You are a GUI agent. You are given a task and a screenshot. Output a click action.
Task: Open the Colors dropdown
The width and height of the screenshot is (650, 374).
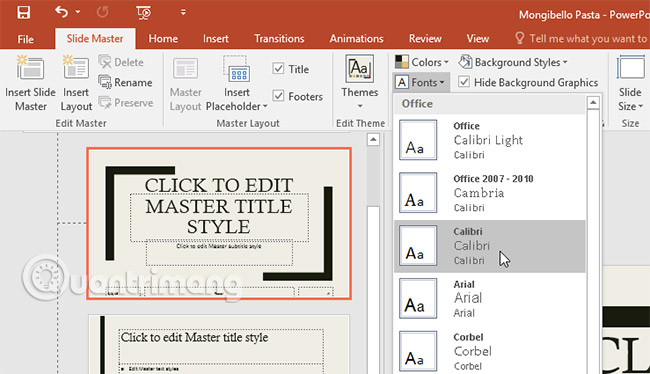pyautogui.click(x=422, y=62)
